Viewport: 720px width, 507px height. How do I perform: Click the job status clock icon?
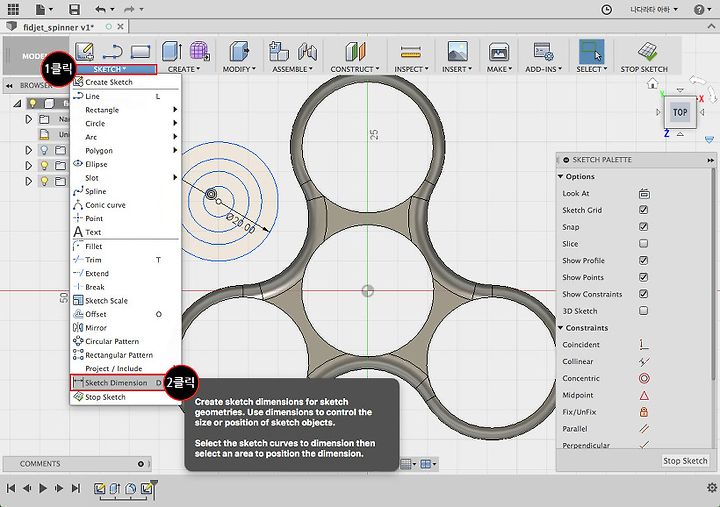click(x=607, y=10)
